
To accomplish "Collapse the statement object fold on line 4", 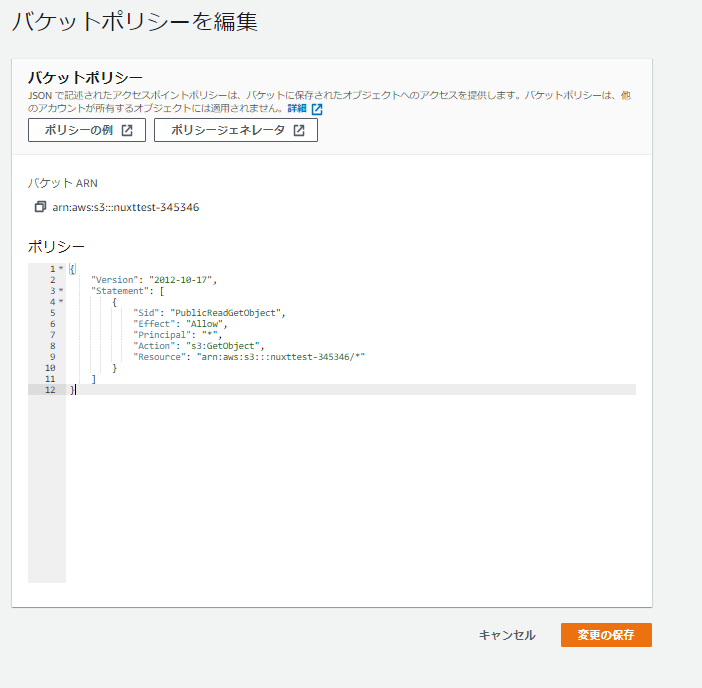I will pyautogui.click(x=61, y=301).
